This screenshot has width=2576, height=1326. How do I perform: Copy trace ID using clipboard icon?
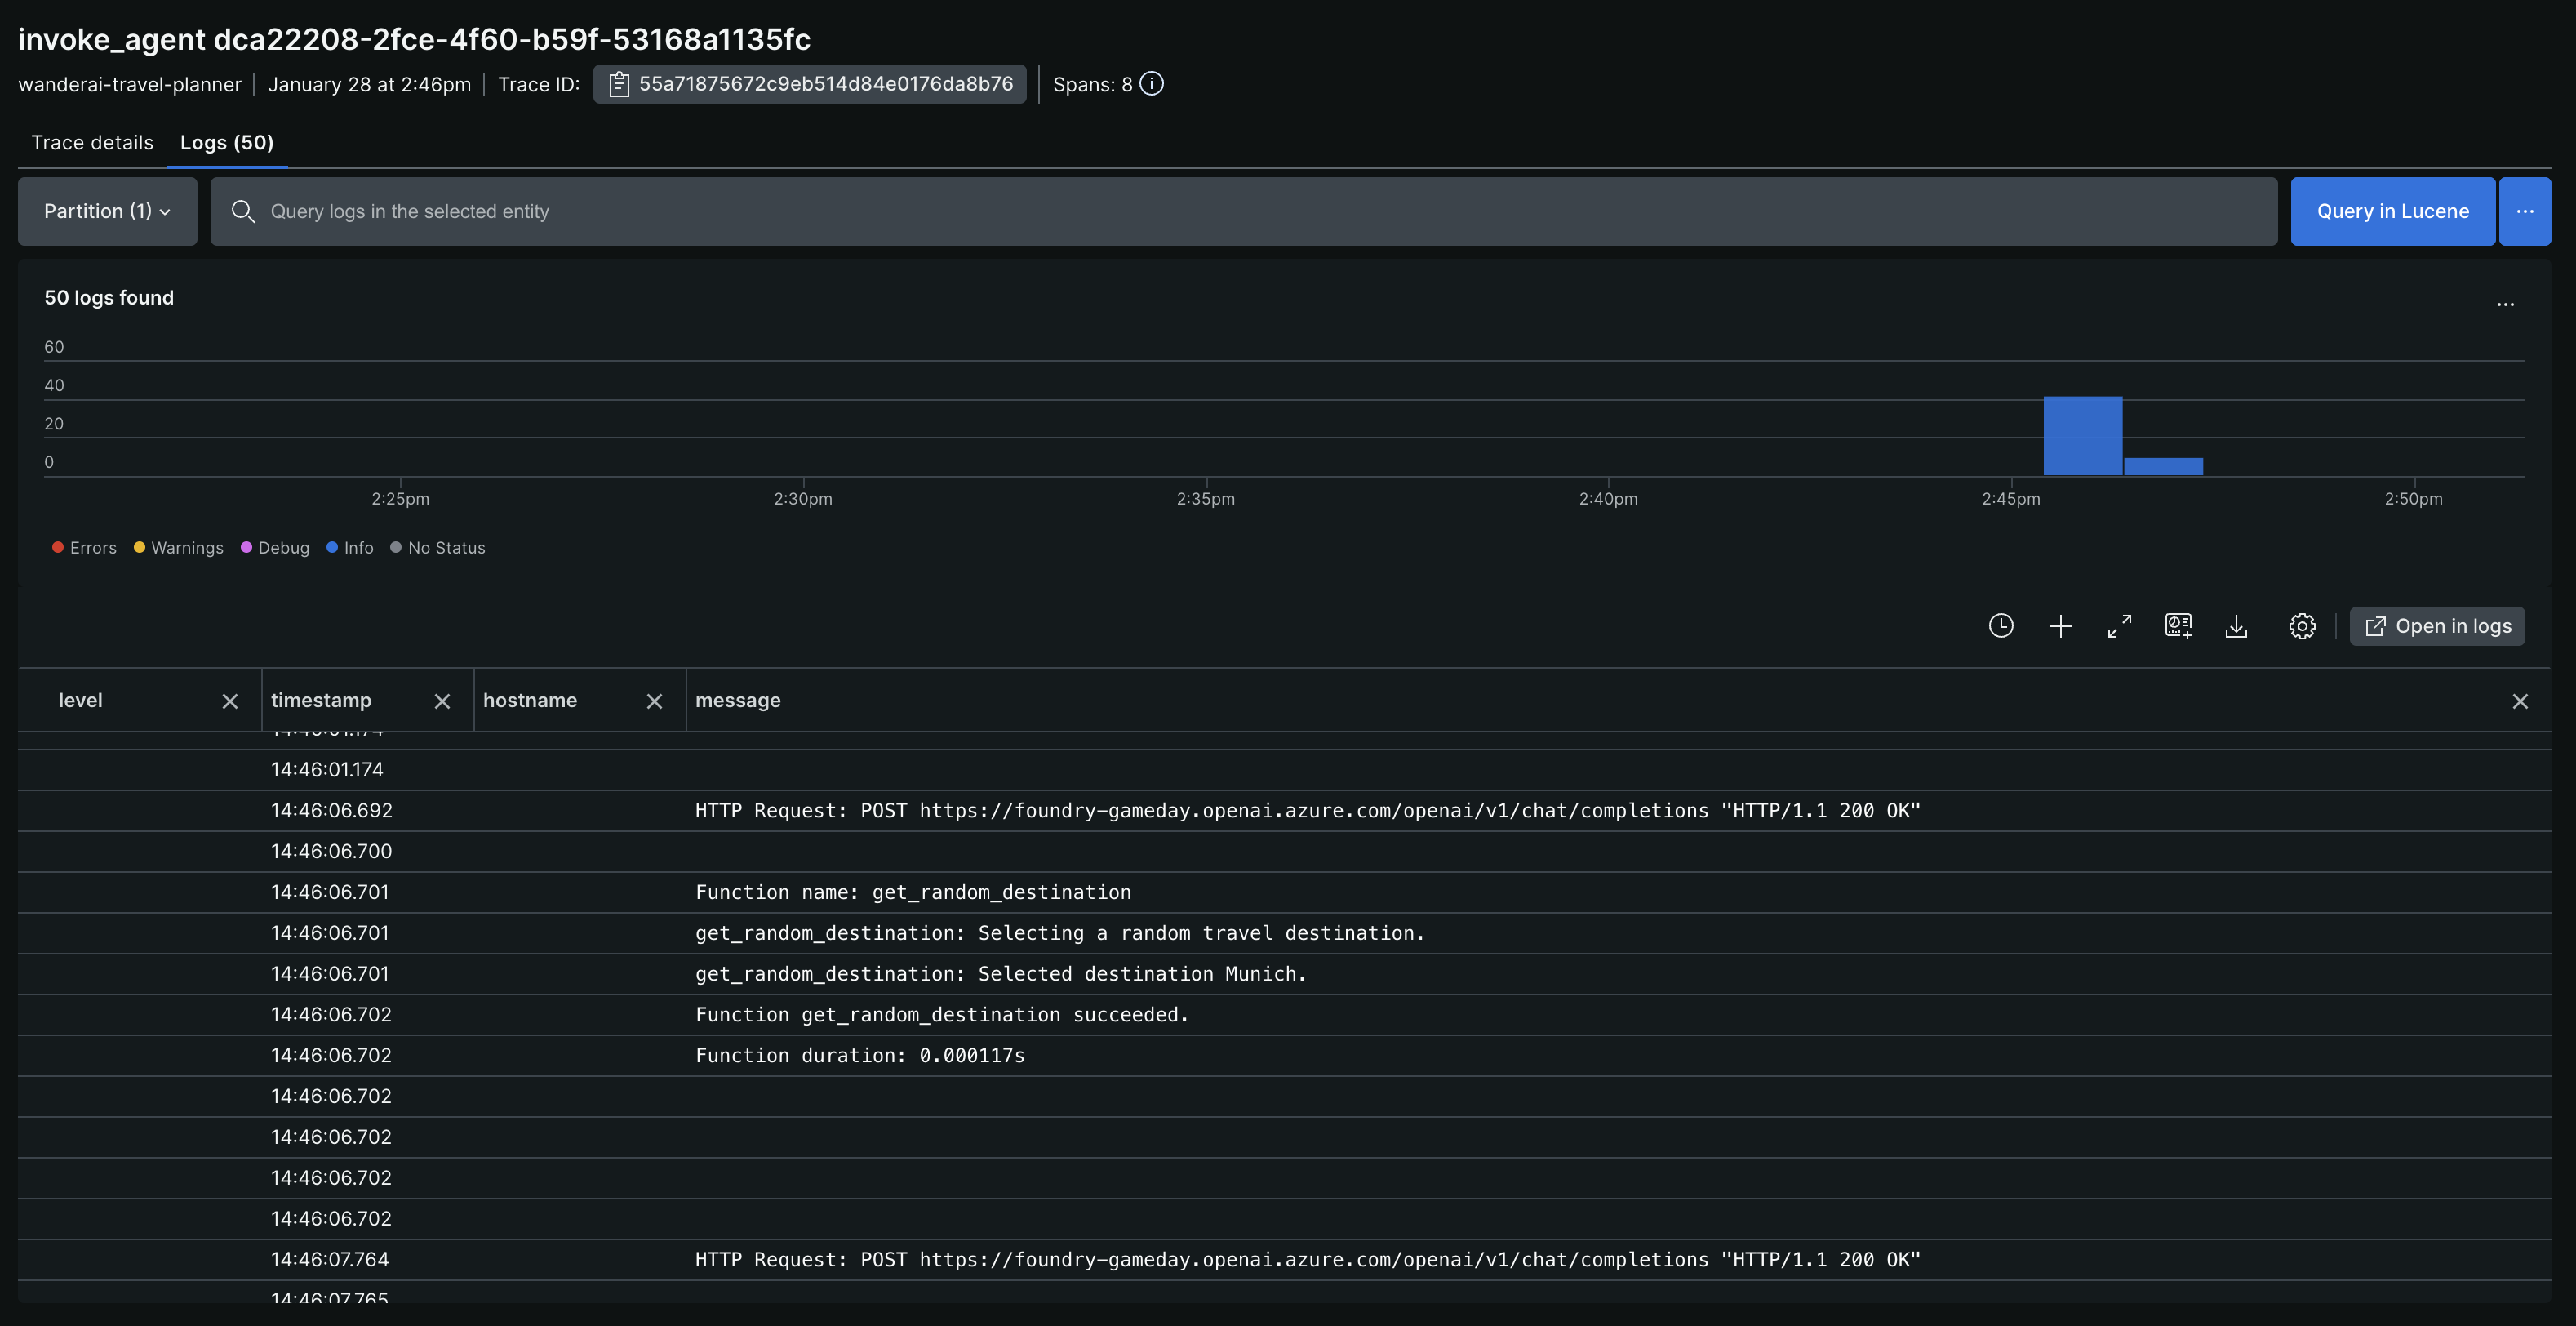pyautogui.click(x=619, y=84)
